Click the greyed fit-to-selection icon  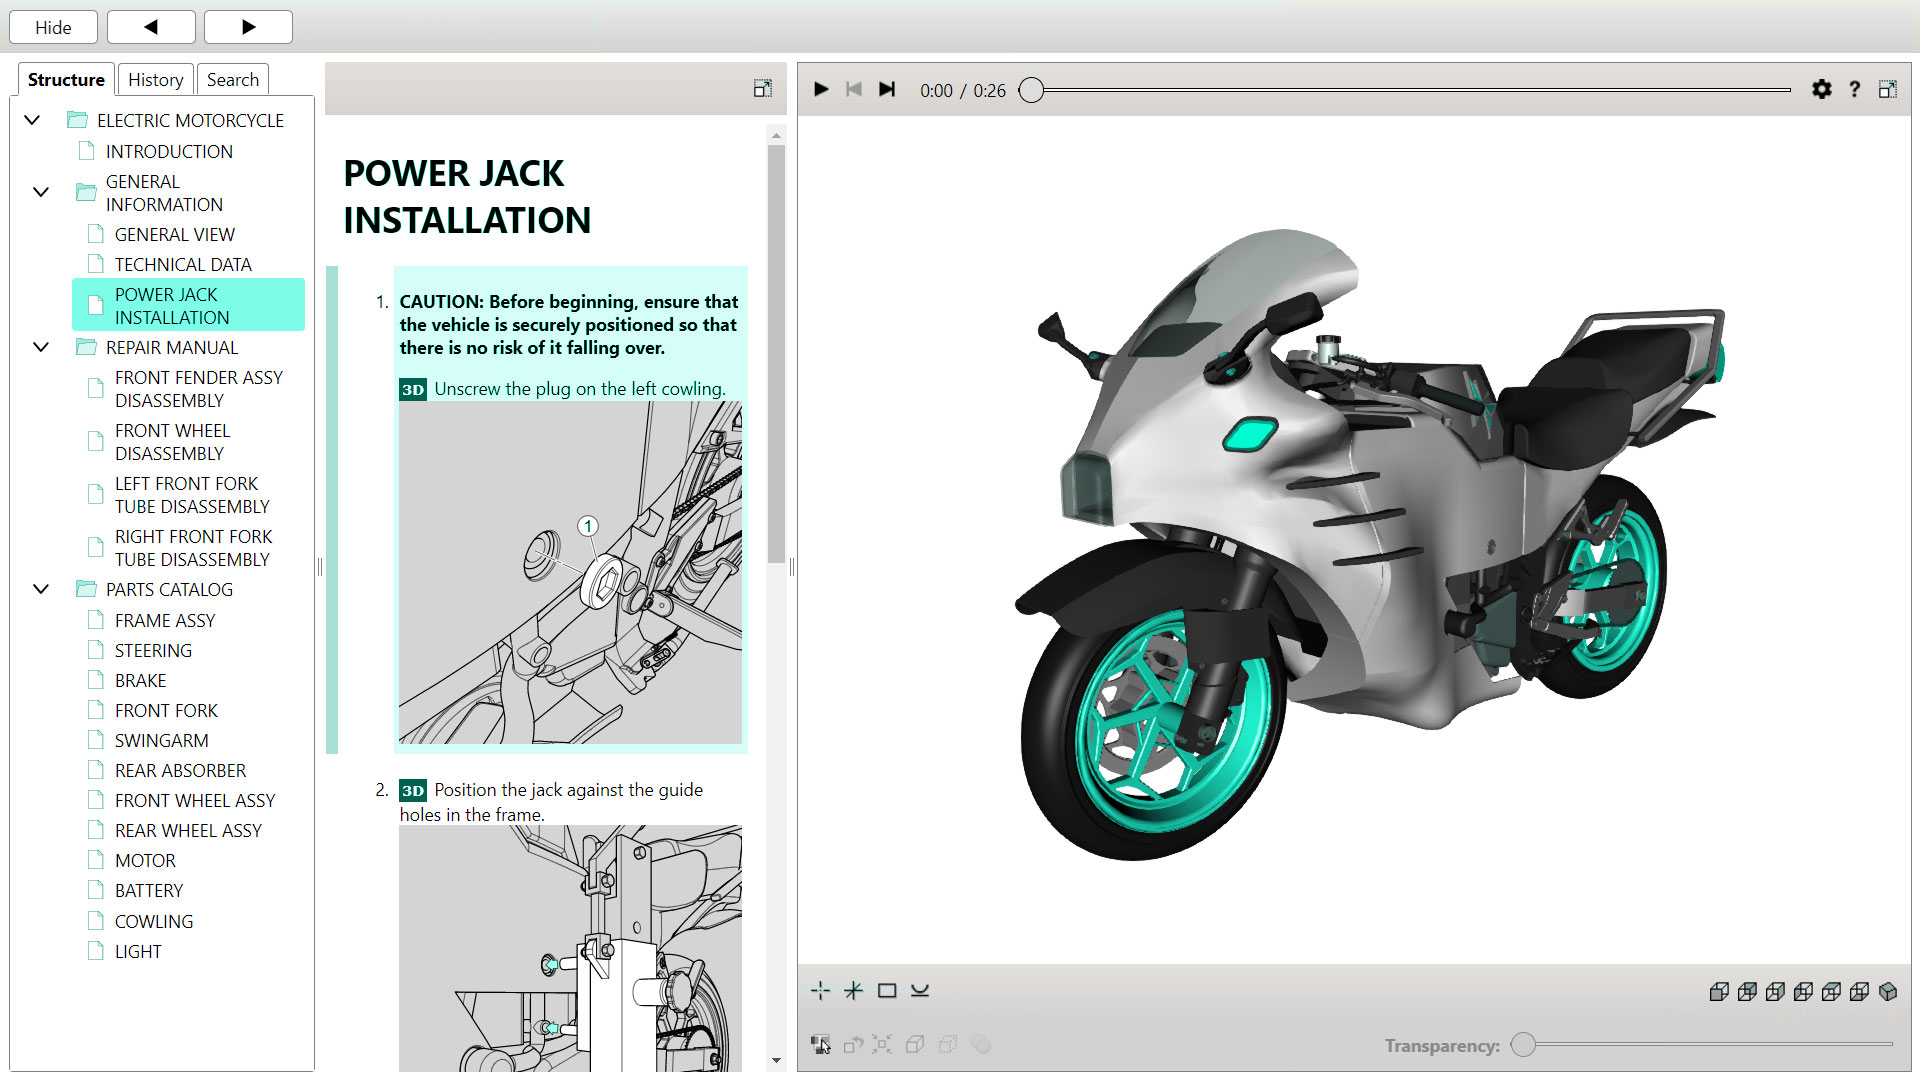882,1044
